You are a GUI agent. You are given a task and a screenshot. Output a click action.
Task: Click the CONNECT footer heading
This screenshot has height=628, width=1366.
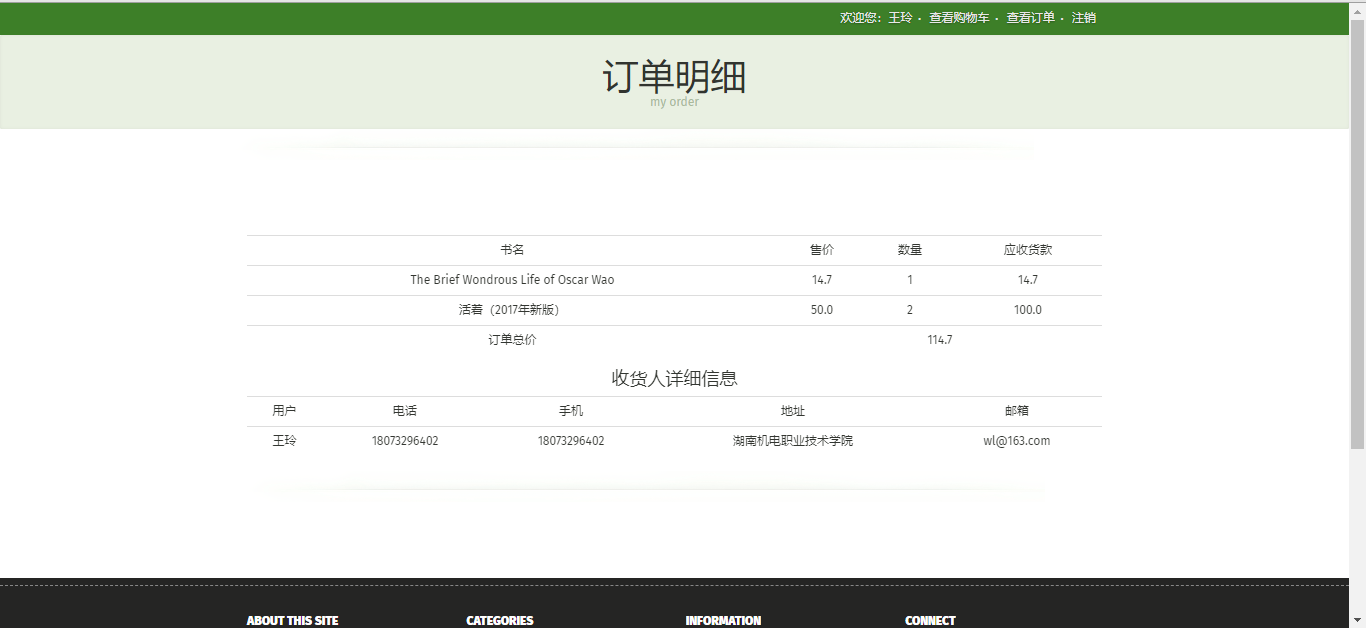coord(930,621)
